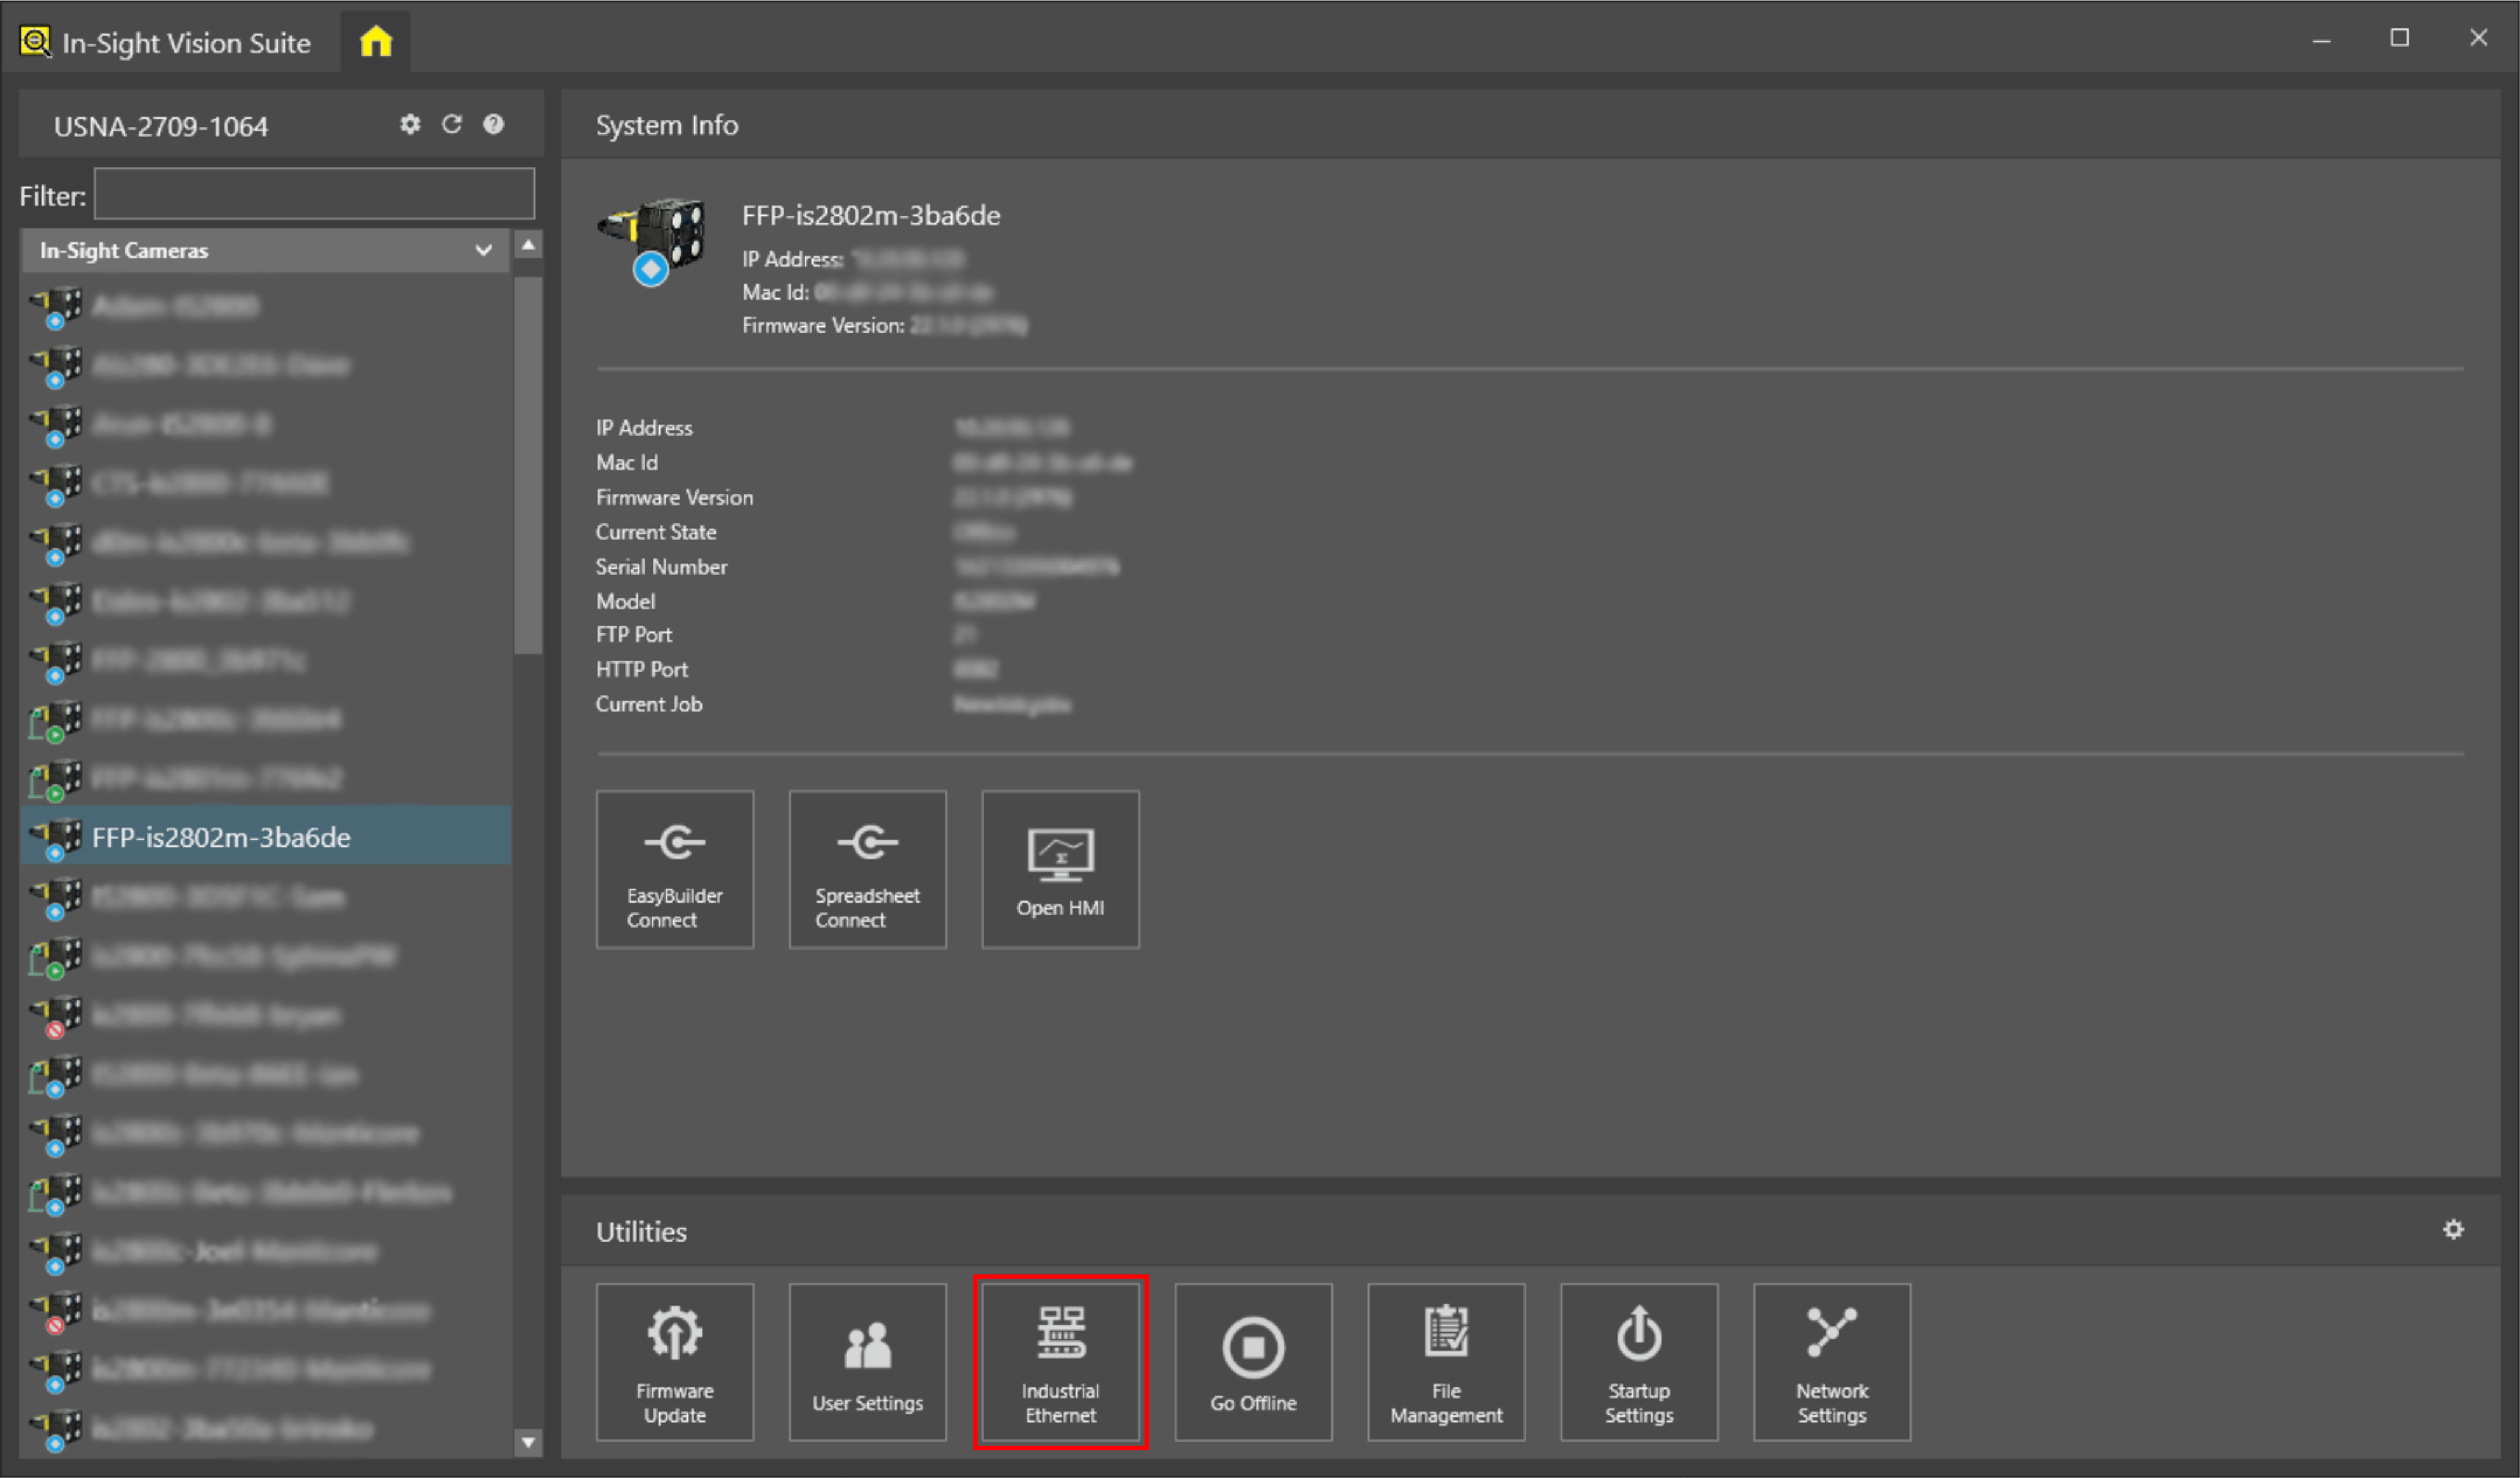Open the help question mark icon
Image resolution: width=2520 pixels, height=1478 pixels.
coord(493,124)
